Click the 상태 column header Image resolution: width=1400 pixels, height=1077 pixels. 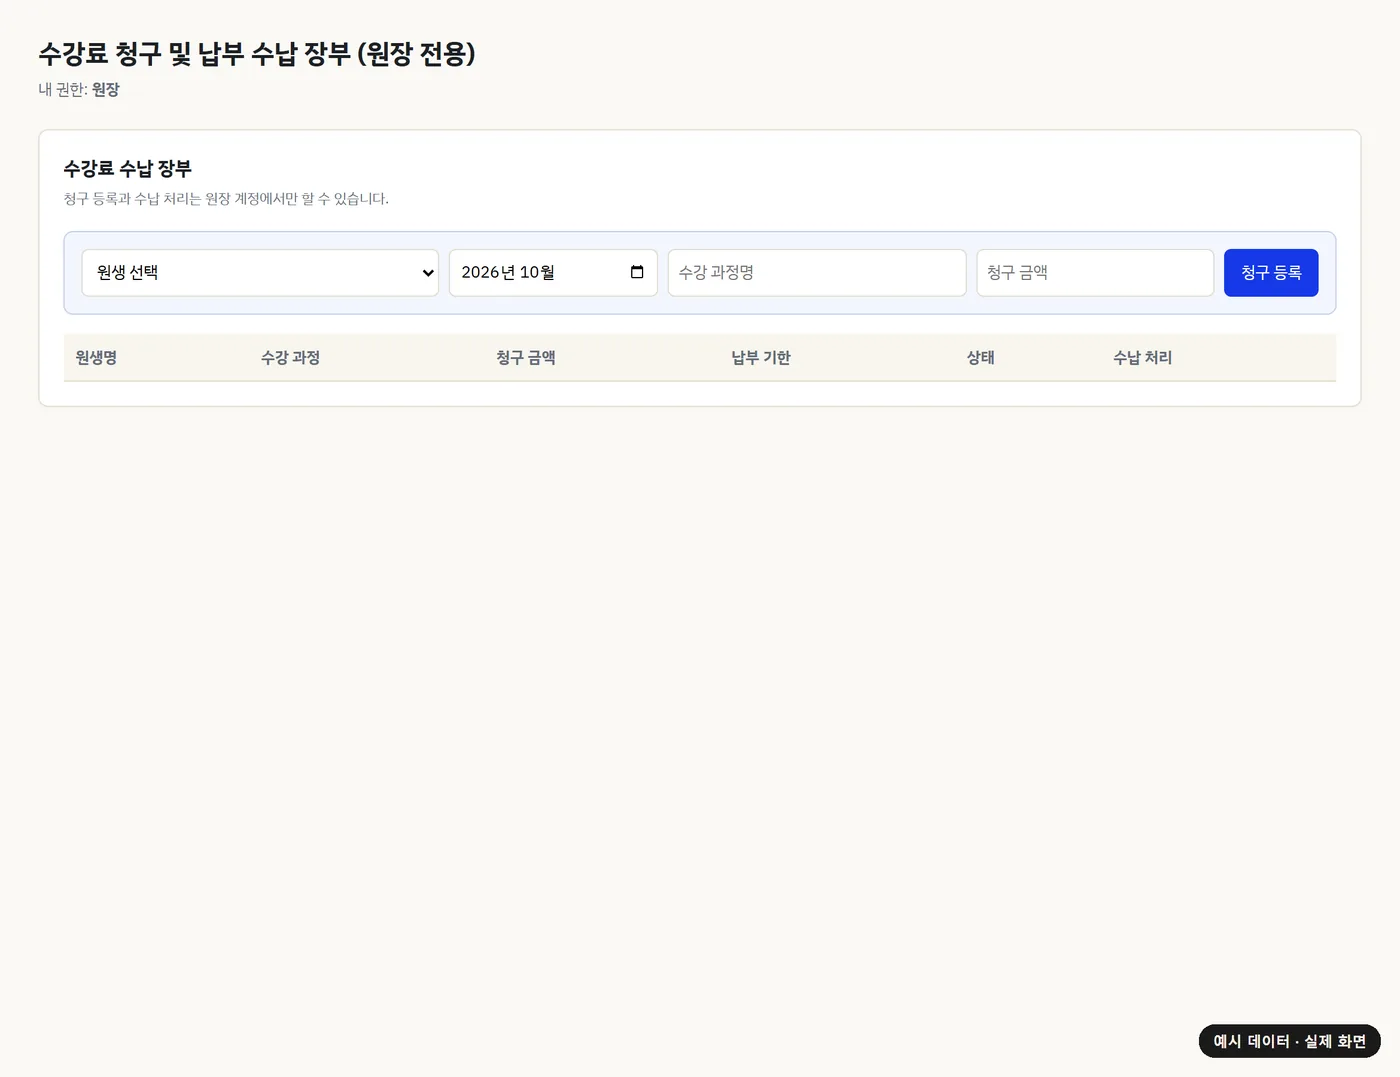point(981,357)
